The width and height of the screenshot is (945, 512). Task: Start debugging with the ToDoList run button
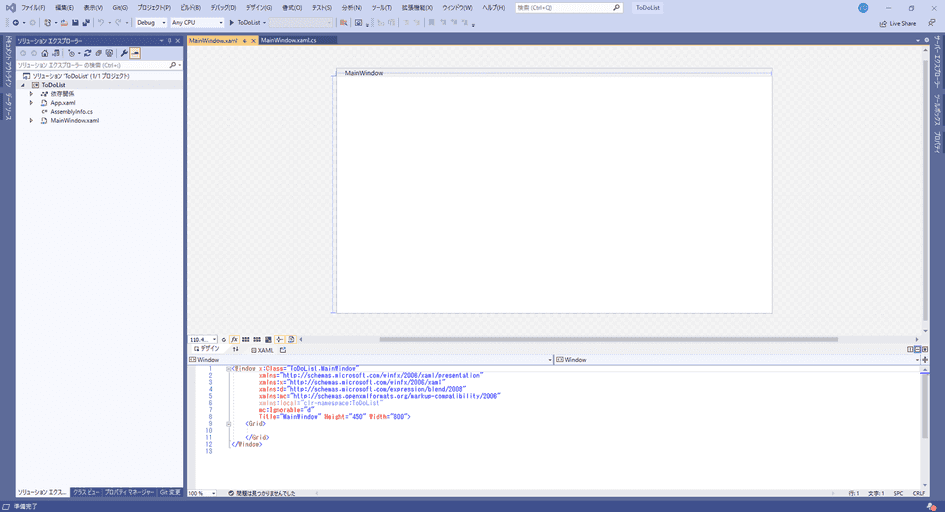pos(245,23)
